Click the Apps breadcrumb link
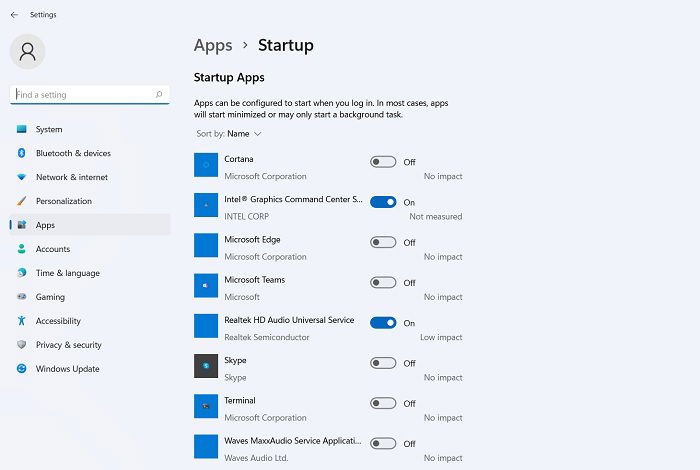 click(213, 46)
